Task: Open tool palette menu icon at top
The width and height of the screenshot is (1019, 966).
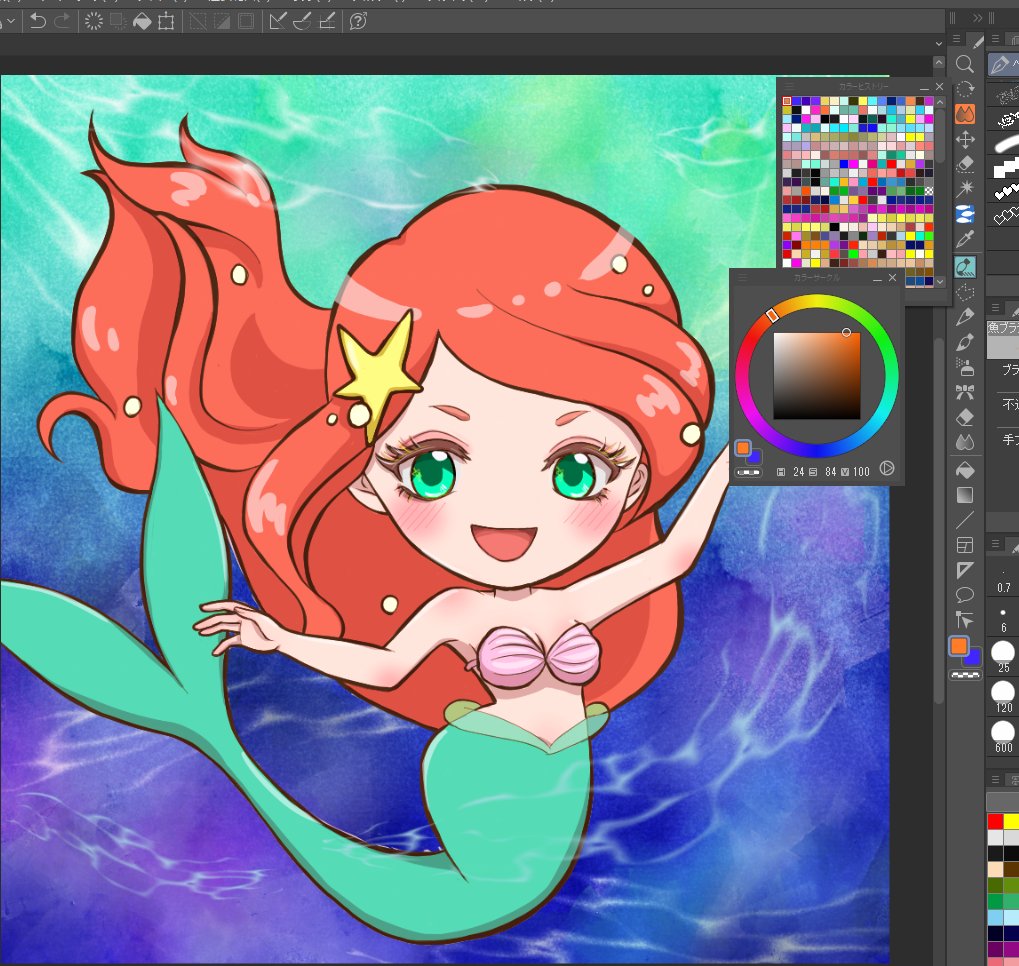Action: pyautogui.click(x=957, y=39)
